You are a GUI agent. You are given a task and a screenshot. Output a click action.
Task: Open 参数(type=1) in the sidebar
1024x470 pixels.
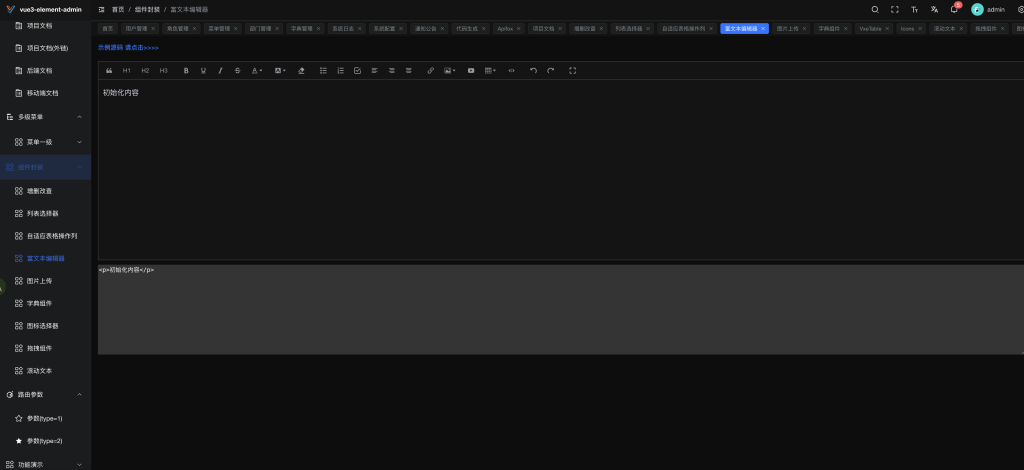pyautogui.click(x=45, y=418)
